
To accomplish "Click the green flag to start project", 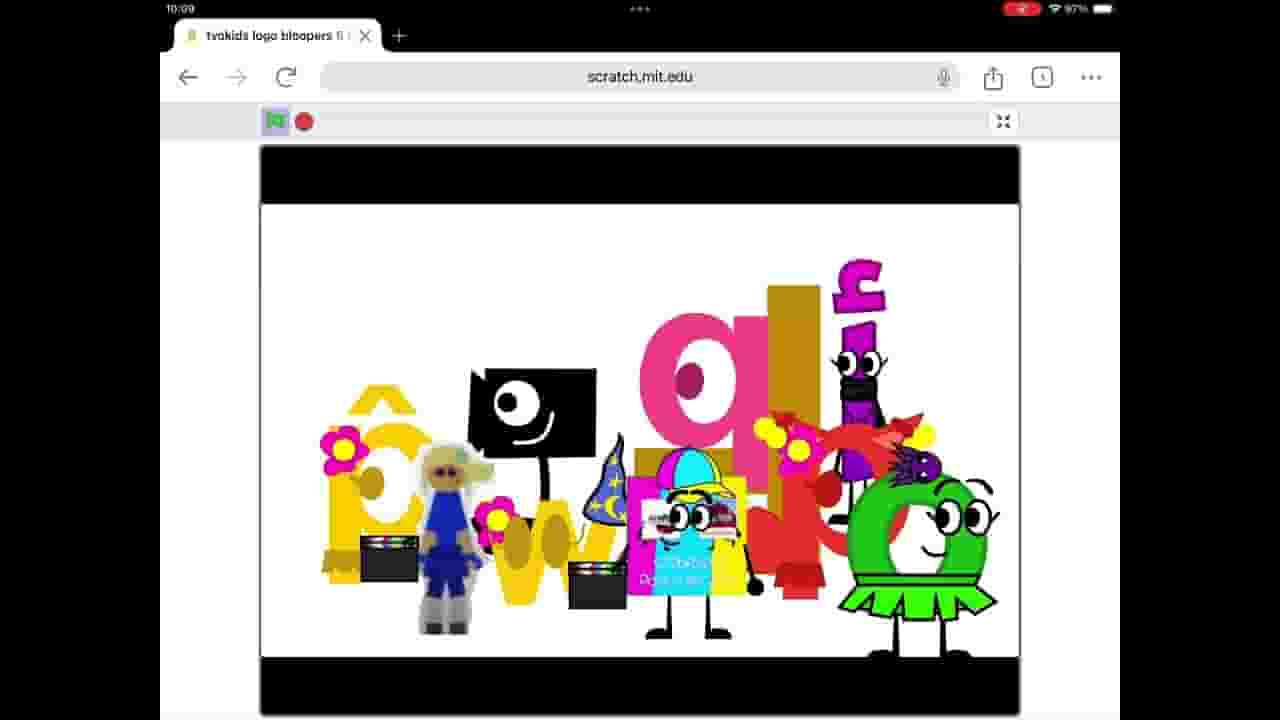I will tap(276, 122).
